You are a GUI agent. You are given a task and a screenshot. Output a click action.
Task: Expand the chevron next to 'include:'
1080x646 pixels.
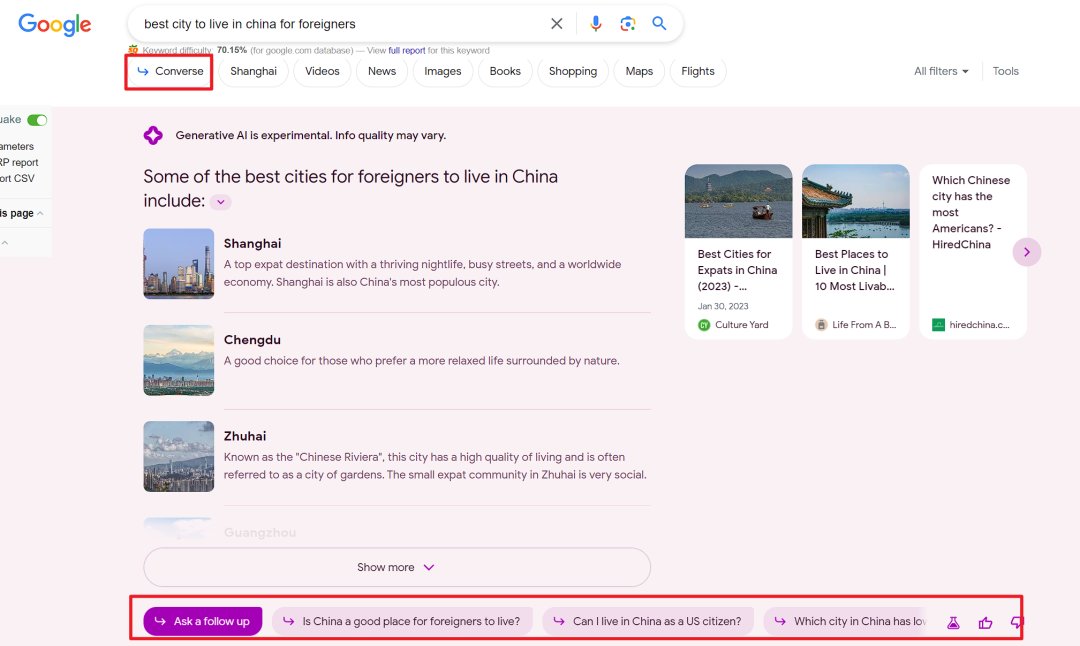click(220, 202)
